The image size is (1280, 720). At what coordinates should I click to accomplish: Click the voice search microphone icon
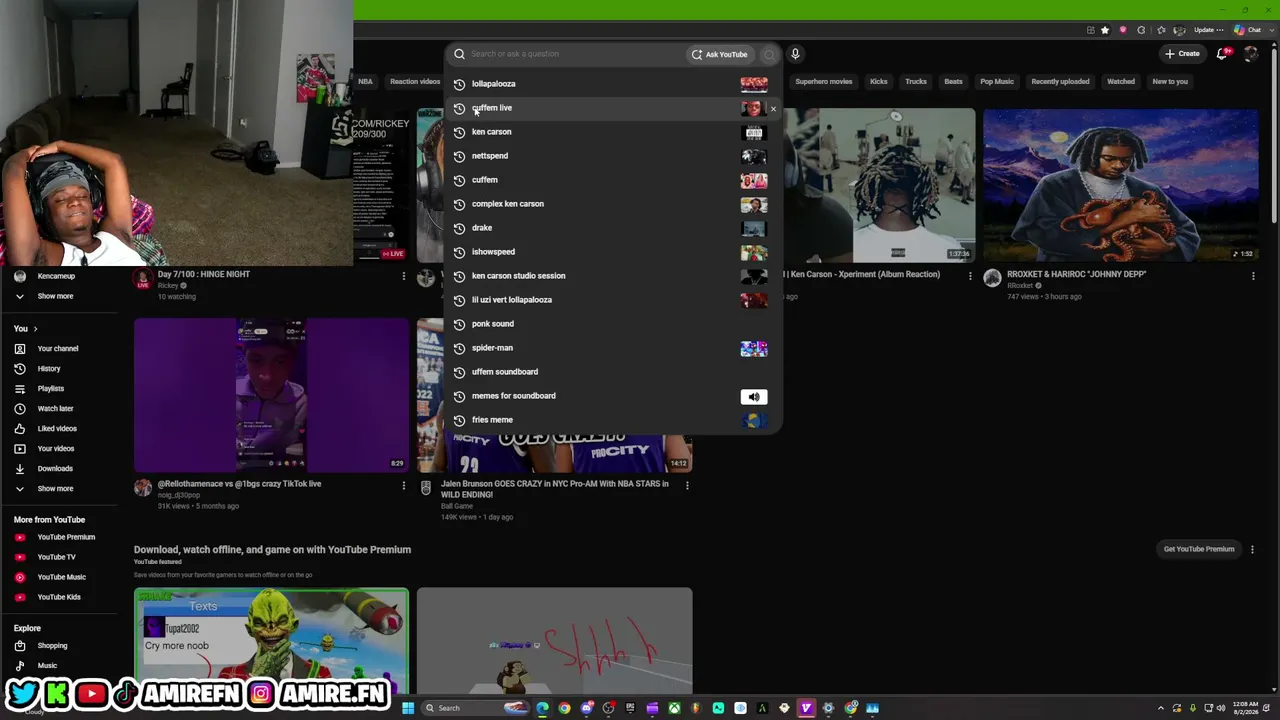(x=795, y=54)
